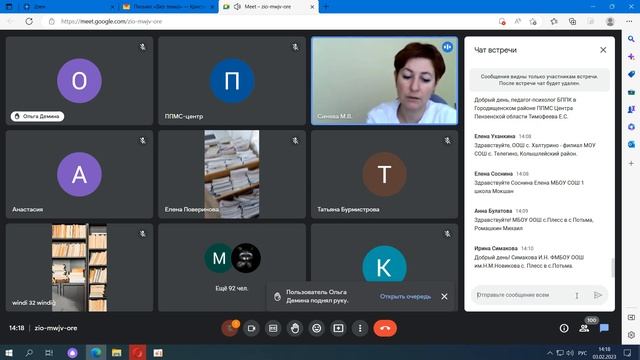Open the Edge sidebar Outlook icon
The height and width of the screenshot is (360, 640).
pyautogui.click(x=631, y=144)
